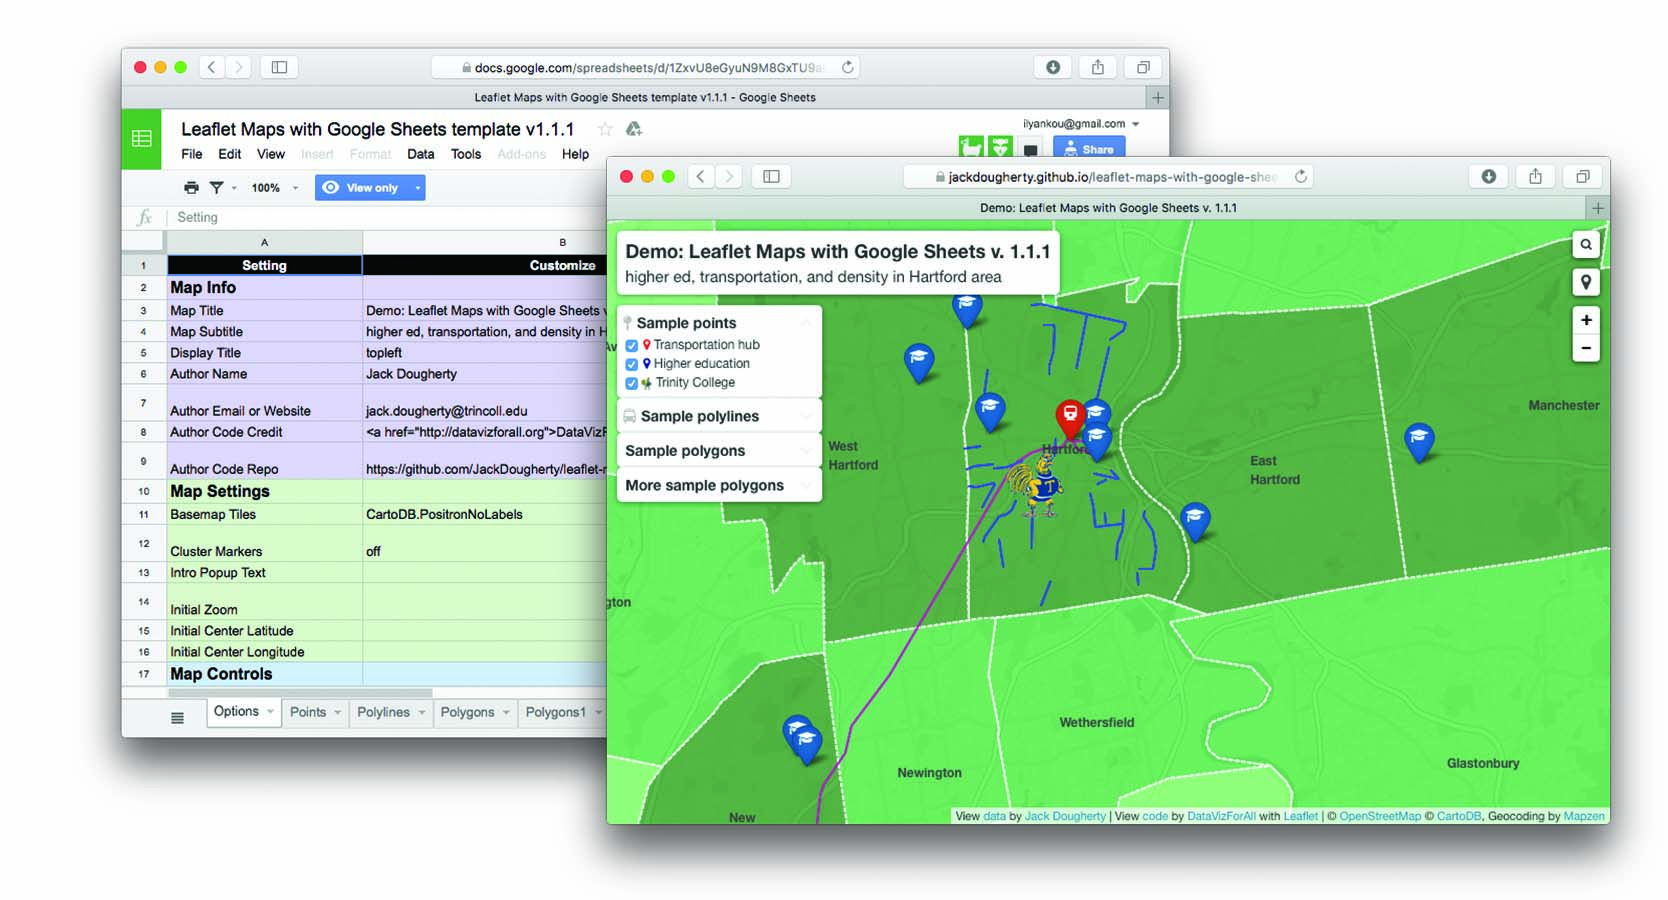The width and height of the screenshot is (1668, 900).
Task: Reload the docs.google.com page
Action: [x=847, y=67]
